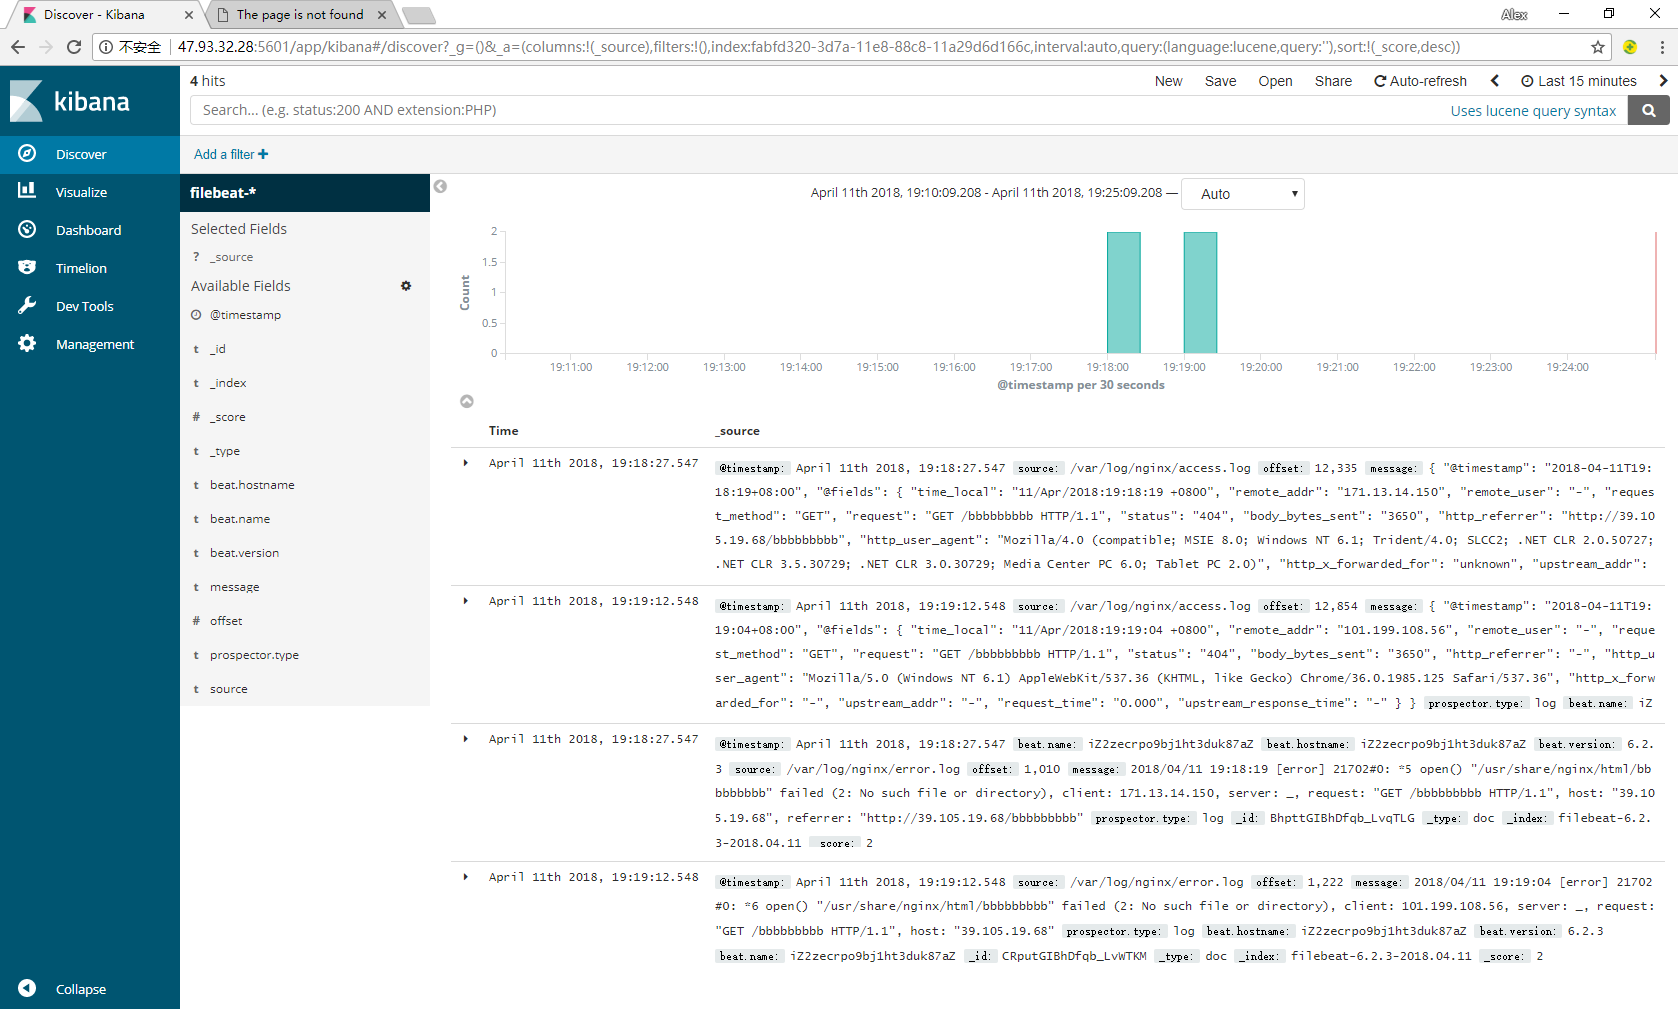Click the green browser extension icon
This screenshot has height=1009, width=1678.
[x=1630, y=47]
